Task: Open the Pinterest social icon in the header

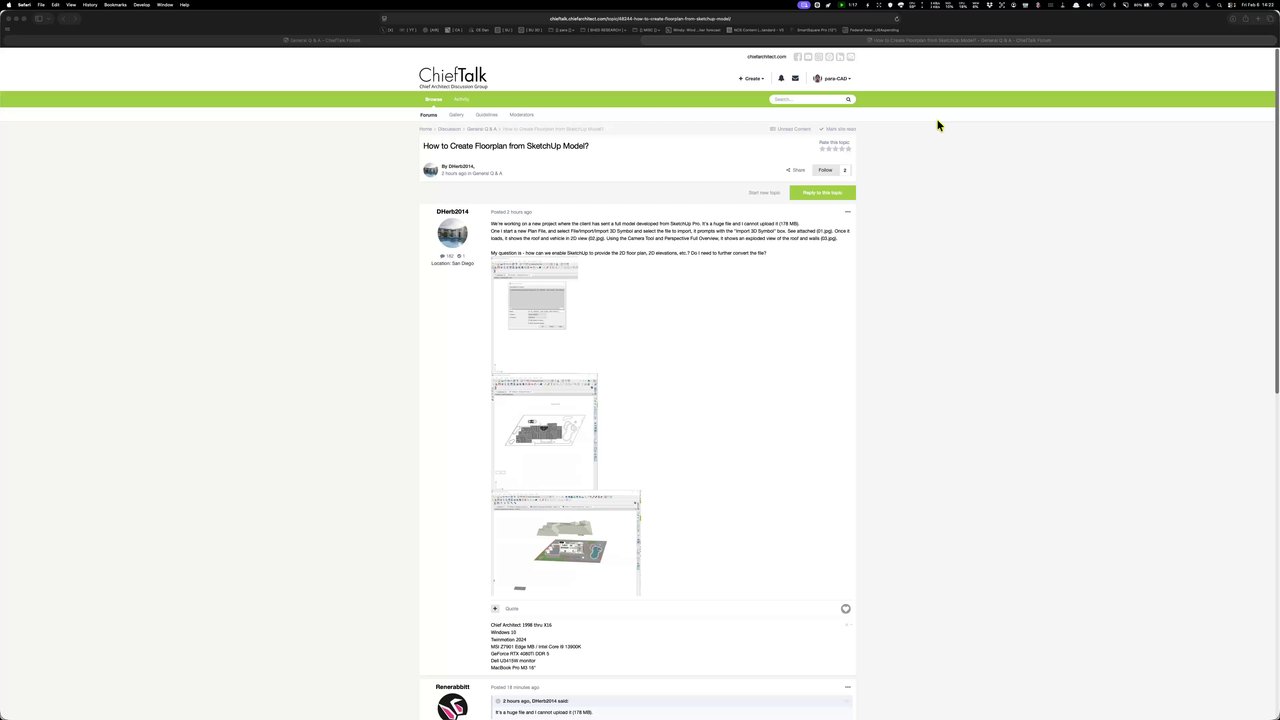Action: [829, 57]
